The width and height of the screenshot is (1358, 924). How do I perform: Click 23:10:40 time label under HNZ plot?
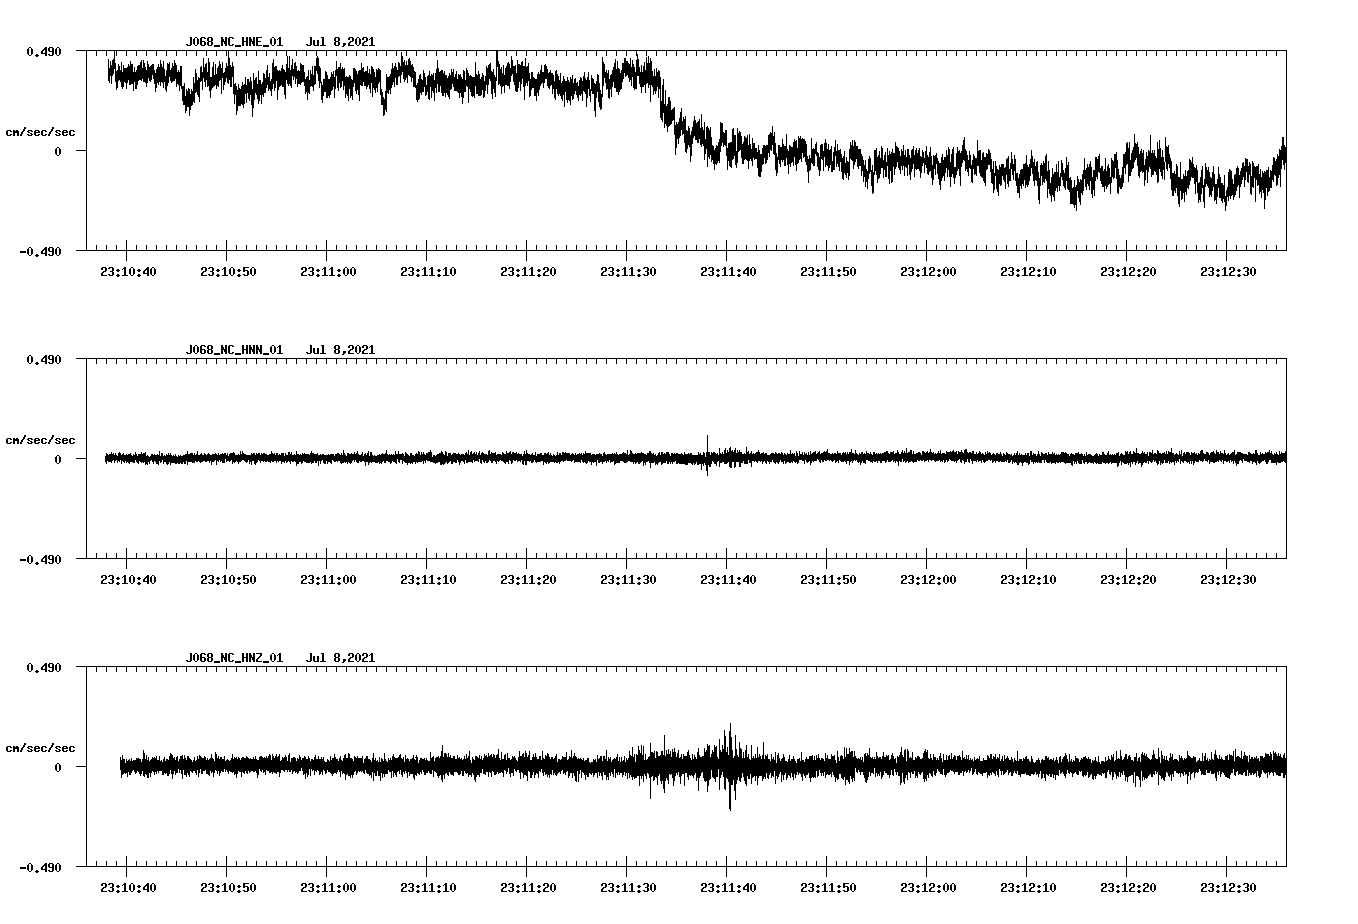point(128,888)
